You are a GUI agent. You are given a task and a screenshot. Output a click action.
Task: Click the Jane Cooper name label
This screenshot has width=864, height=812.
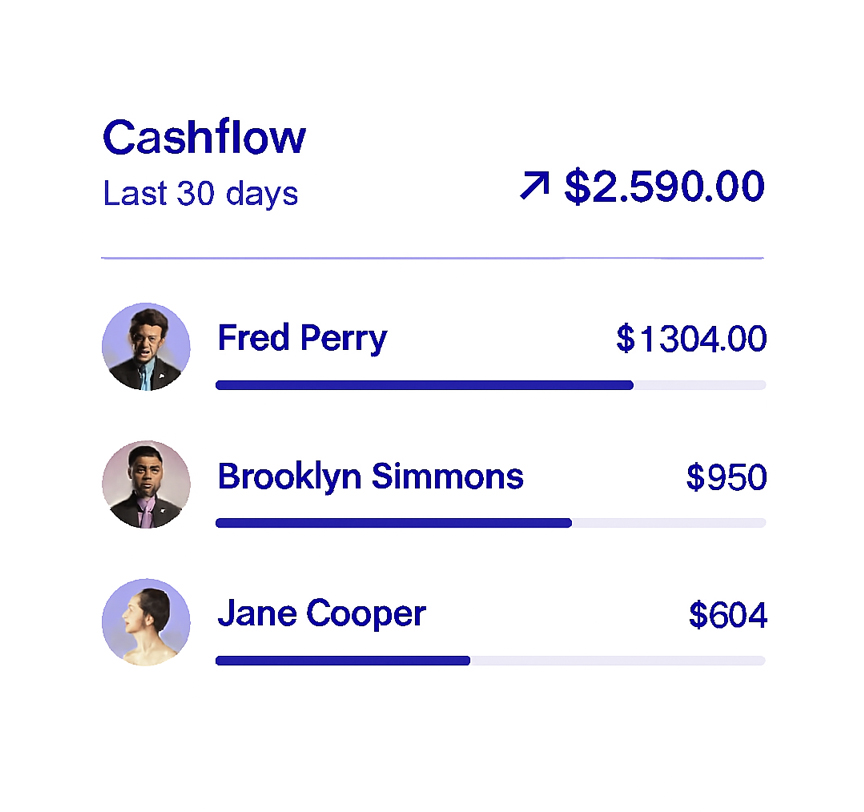pos(321,613)
